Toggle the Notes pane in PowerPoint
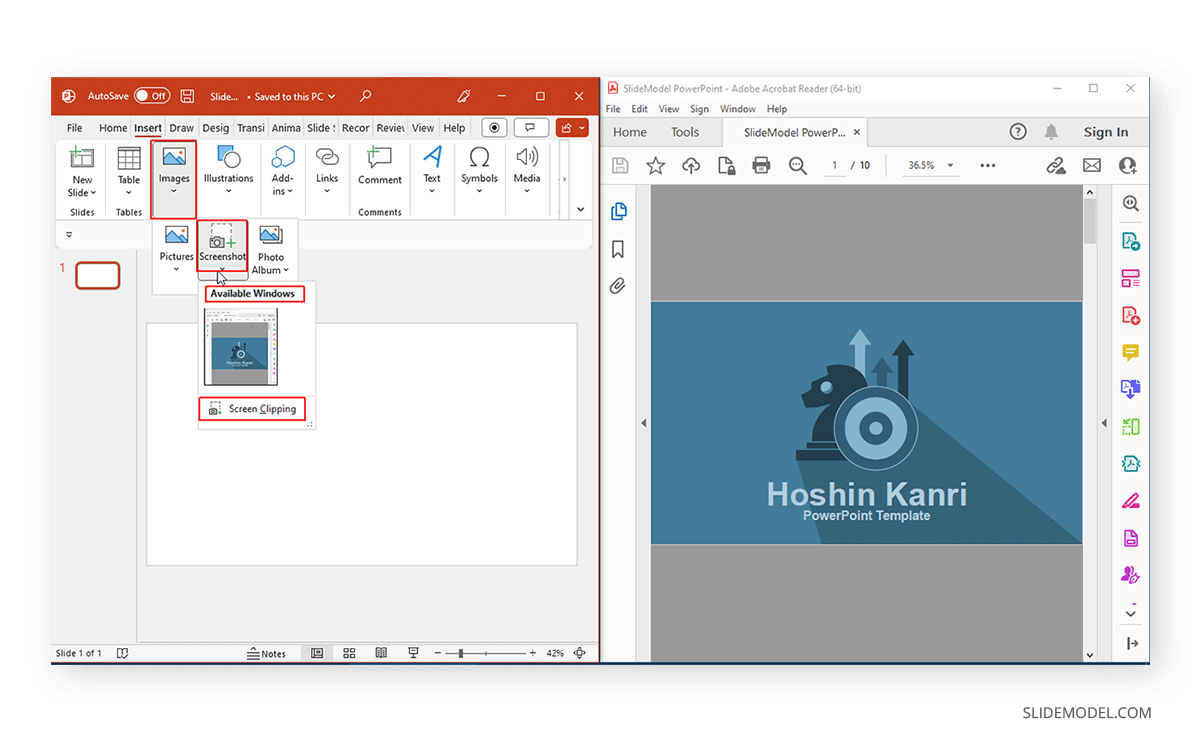 (267, 653)
